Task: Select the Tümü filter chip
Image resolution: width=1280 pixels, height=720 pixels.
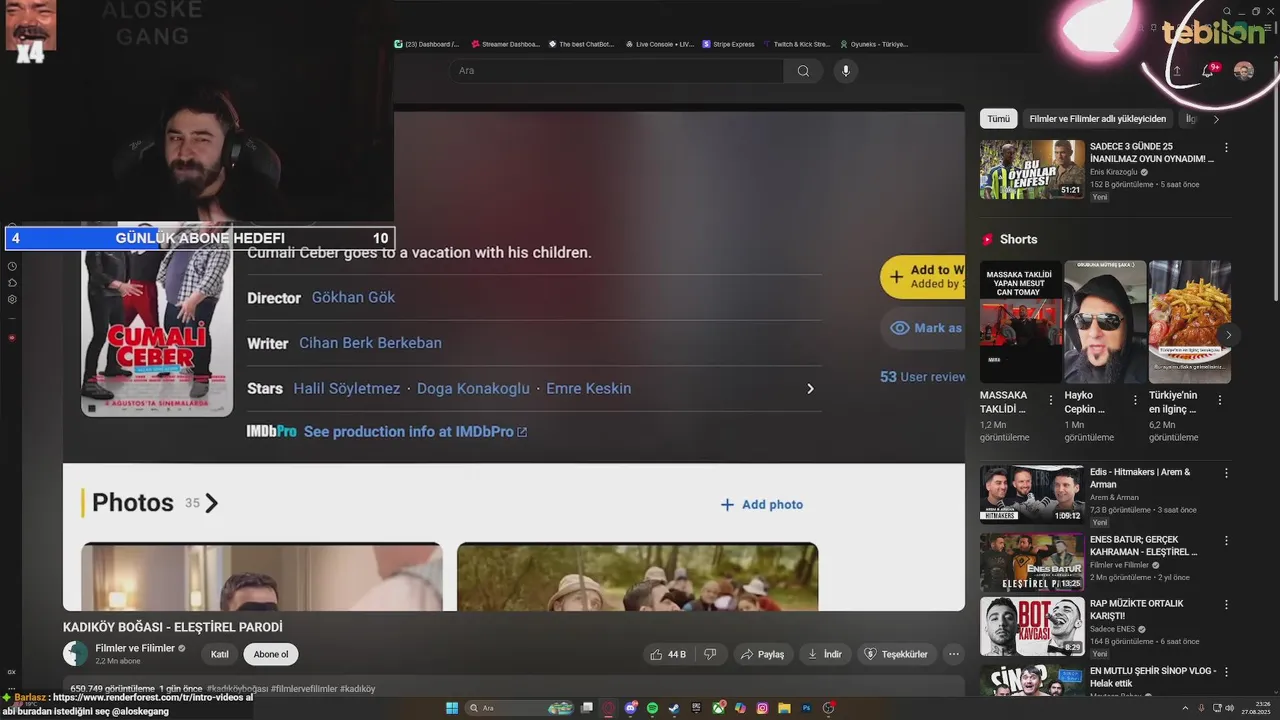Action: click(x=999, y=119)
